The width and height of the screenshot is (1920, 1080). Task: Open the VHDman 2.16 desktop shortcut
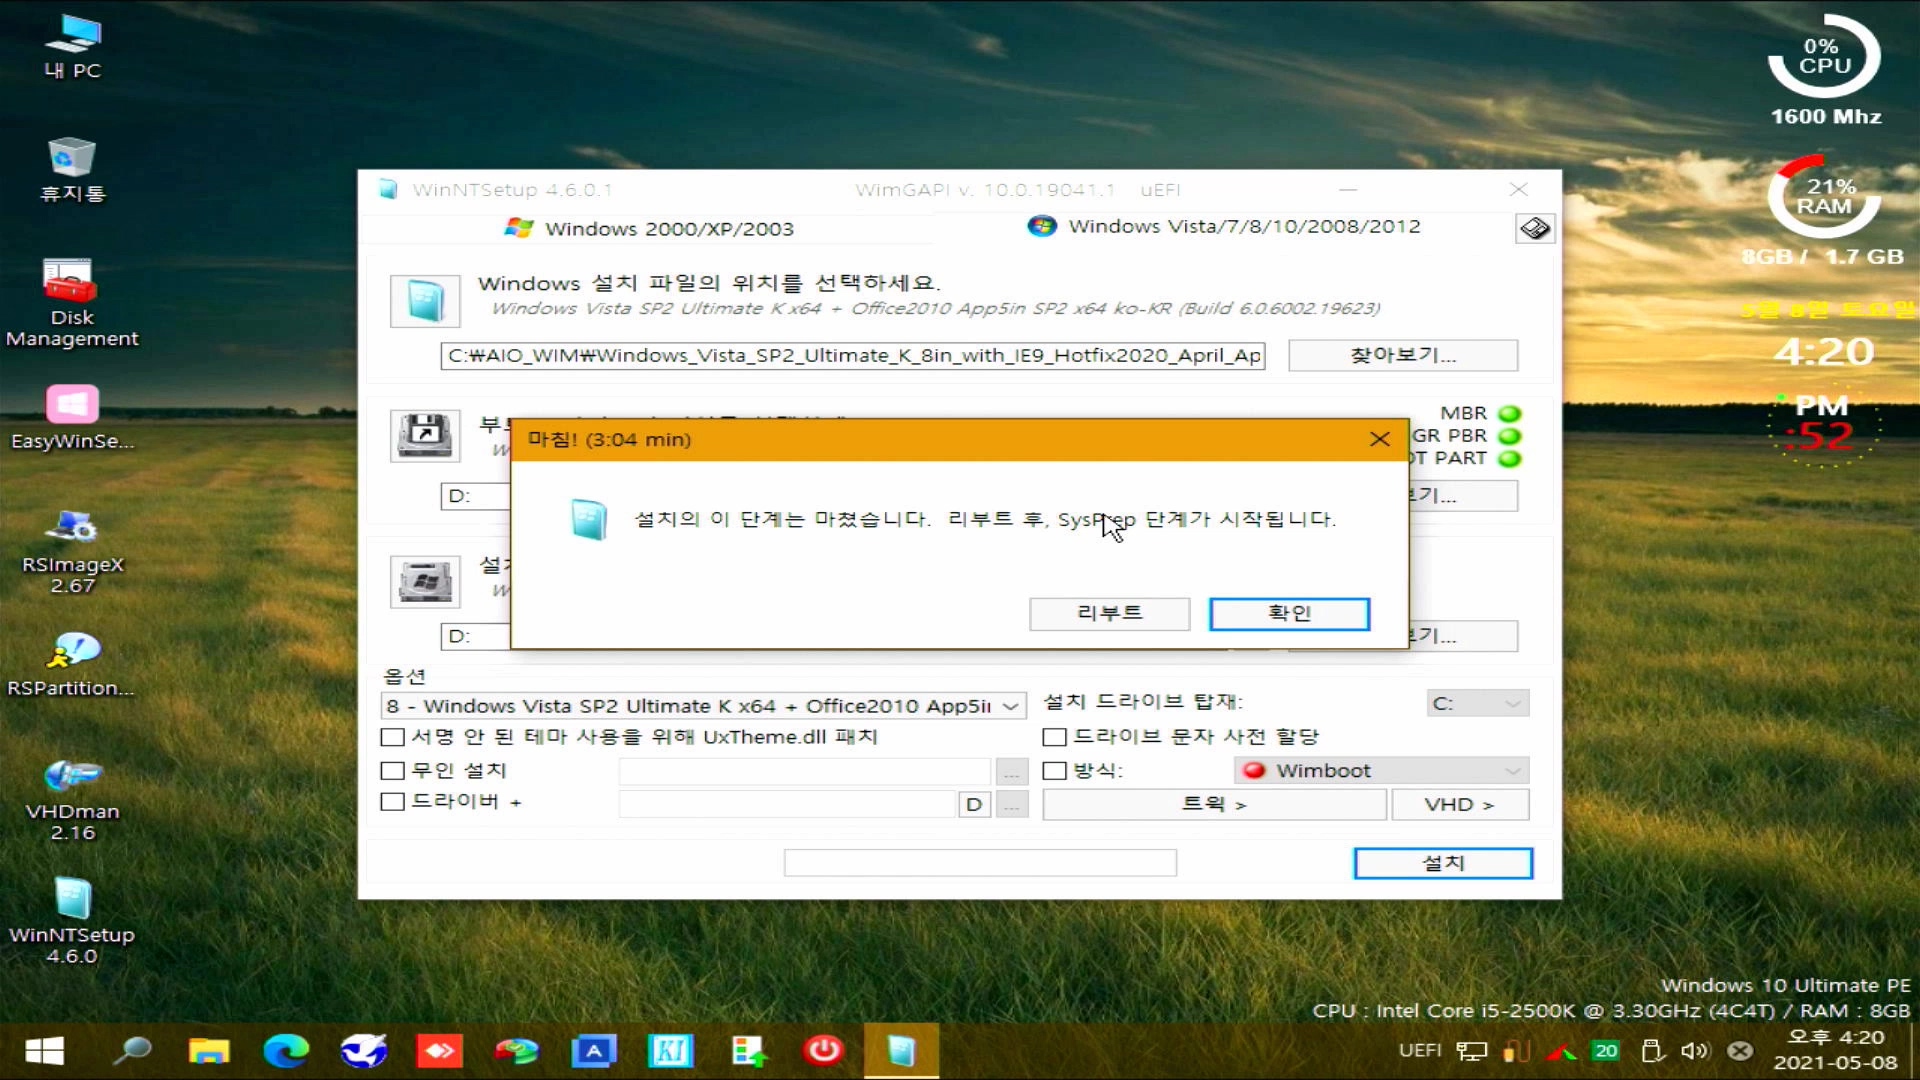[x=71, y=776]
